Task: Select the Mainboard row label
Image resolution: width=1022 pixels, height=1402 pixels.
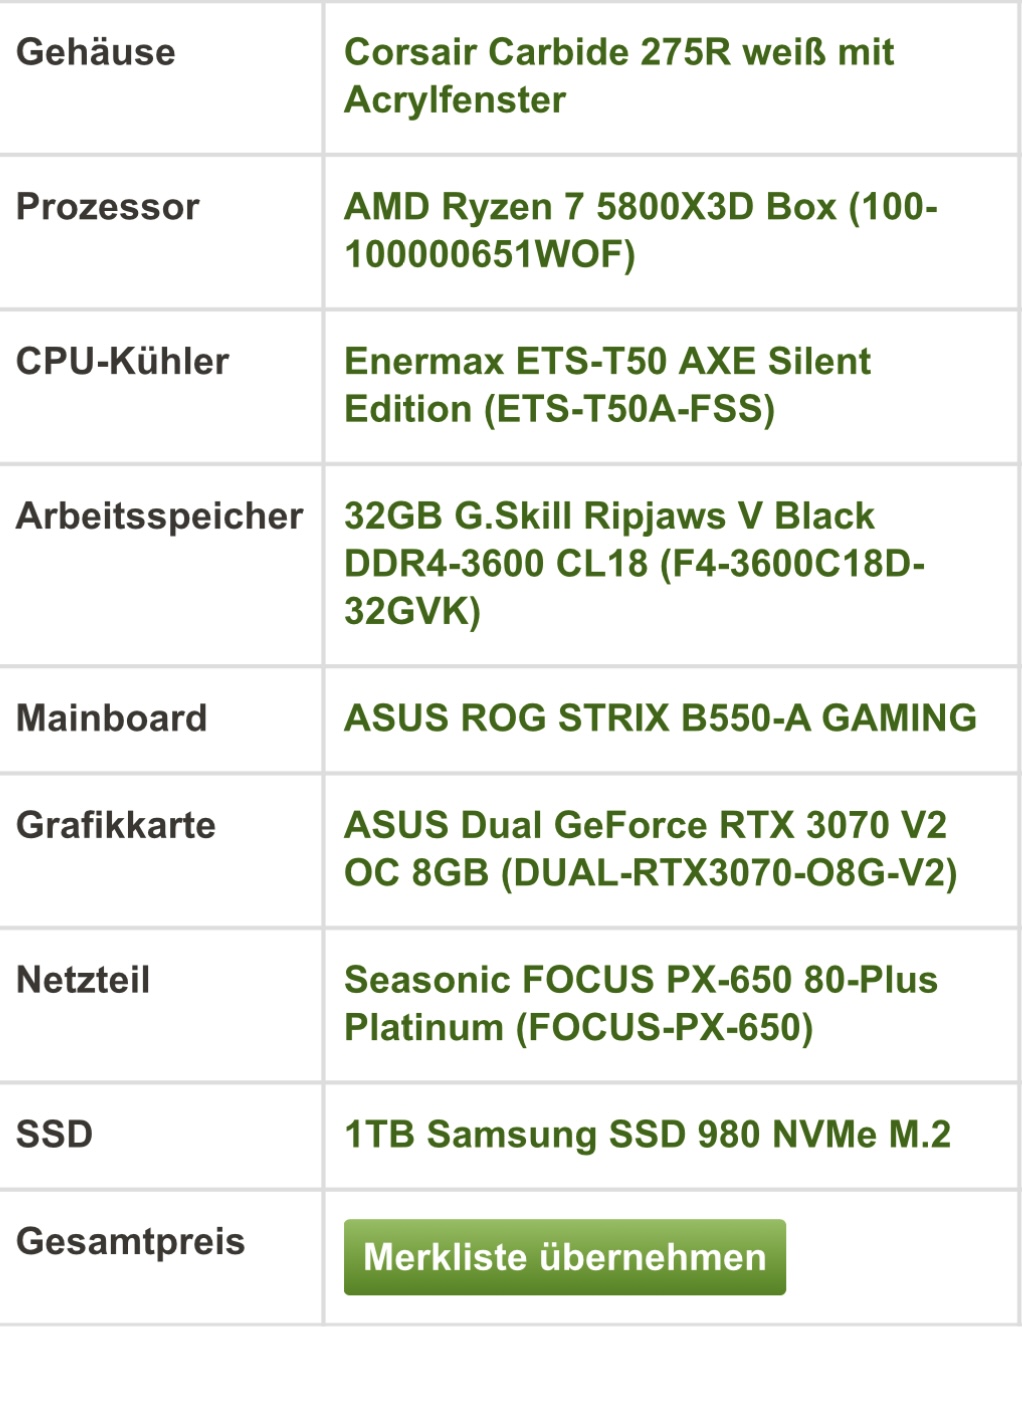Action: pyautogui.click(x=112, y=718)
